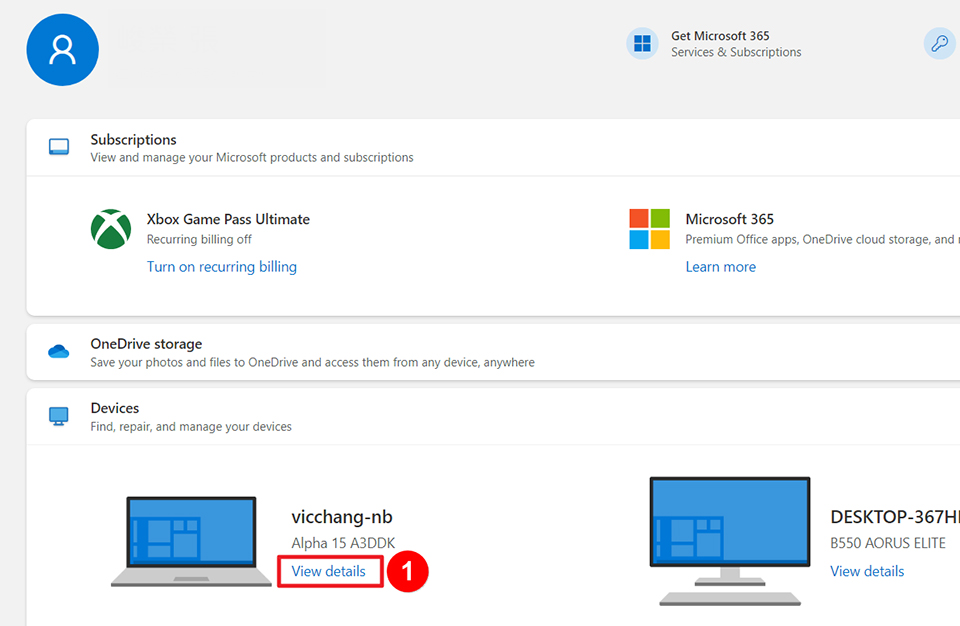Open OneDrive via the cloud icon
Viewport: 960px width, 626px height.
tap(58, 351)
